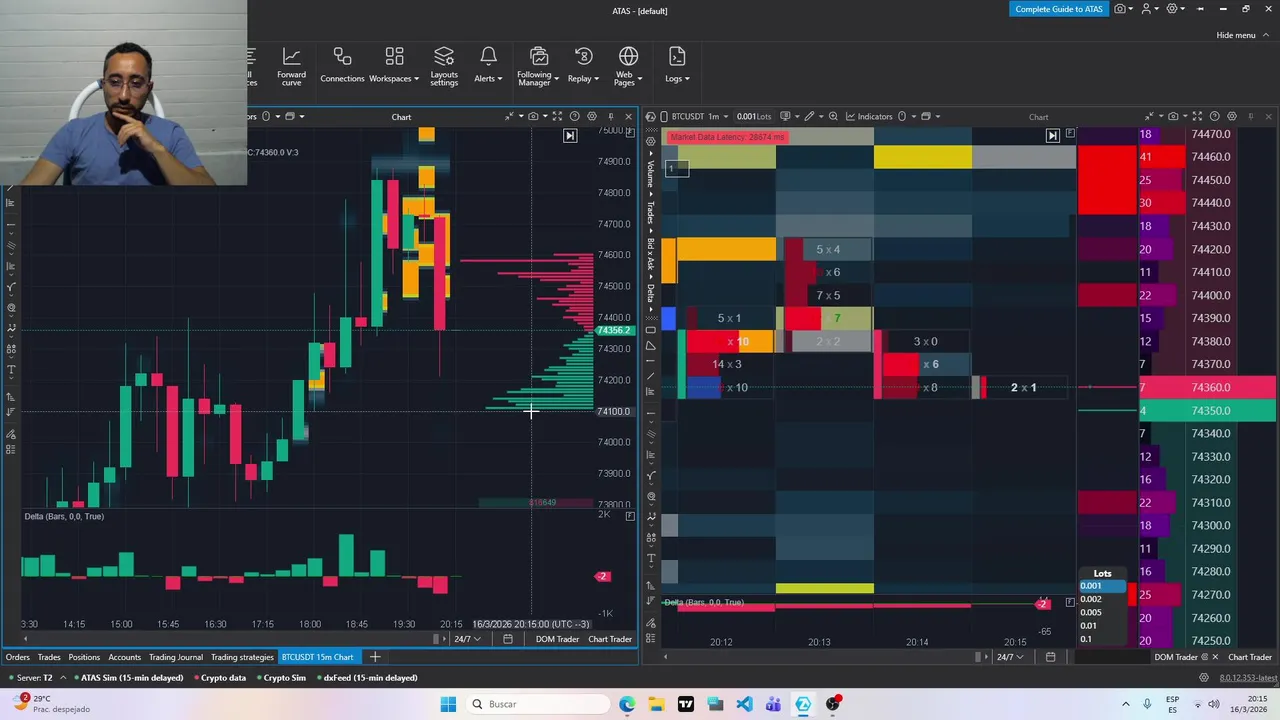Click the zoom magnifier in right chart toolbar
The image size is (1280, 720).
click(833, 117)
